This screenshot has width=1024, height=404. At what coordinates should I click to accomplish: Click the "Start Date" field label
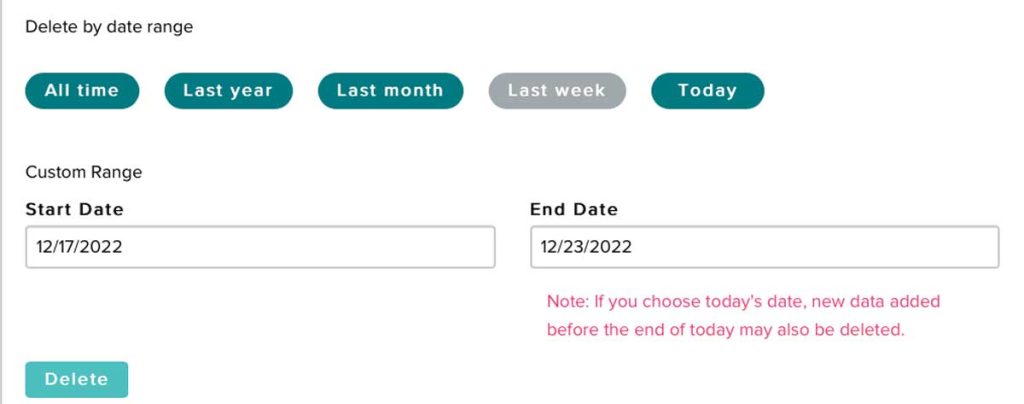point(75,210)
